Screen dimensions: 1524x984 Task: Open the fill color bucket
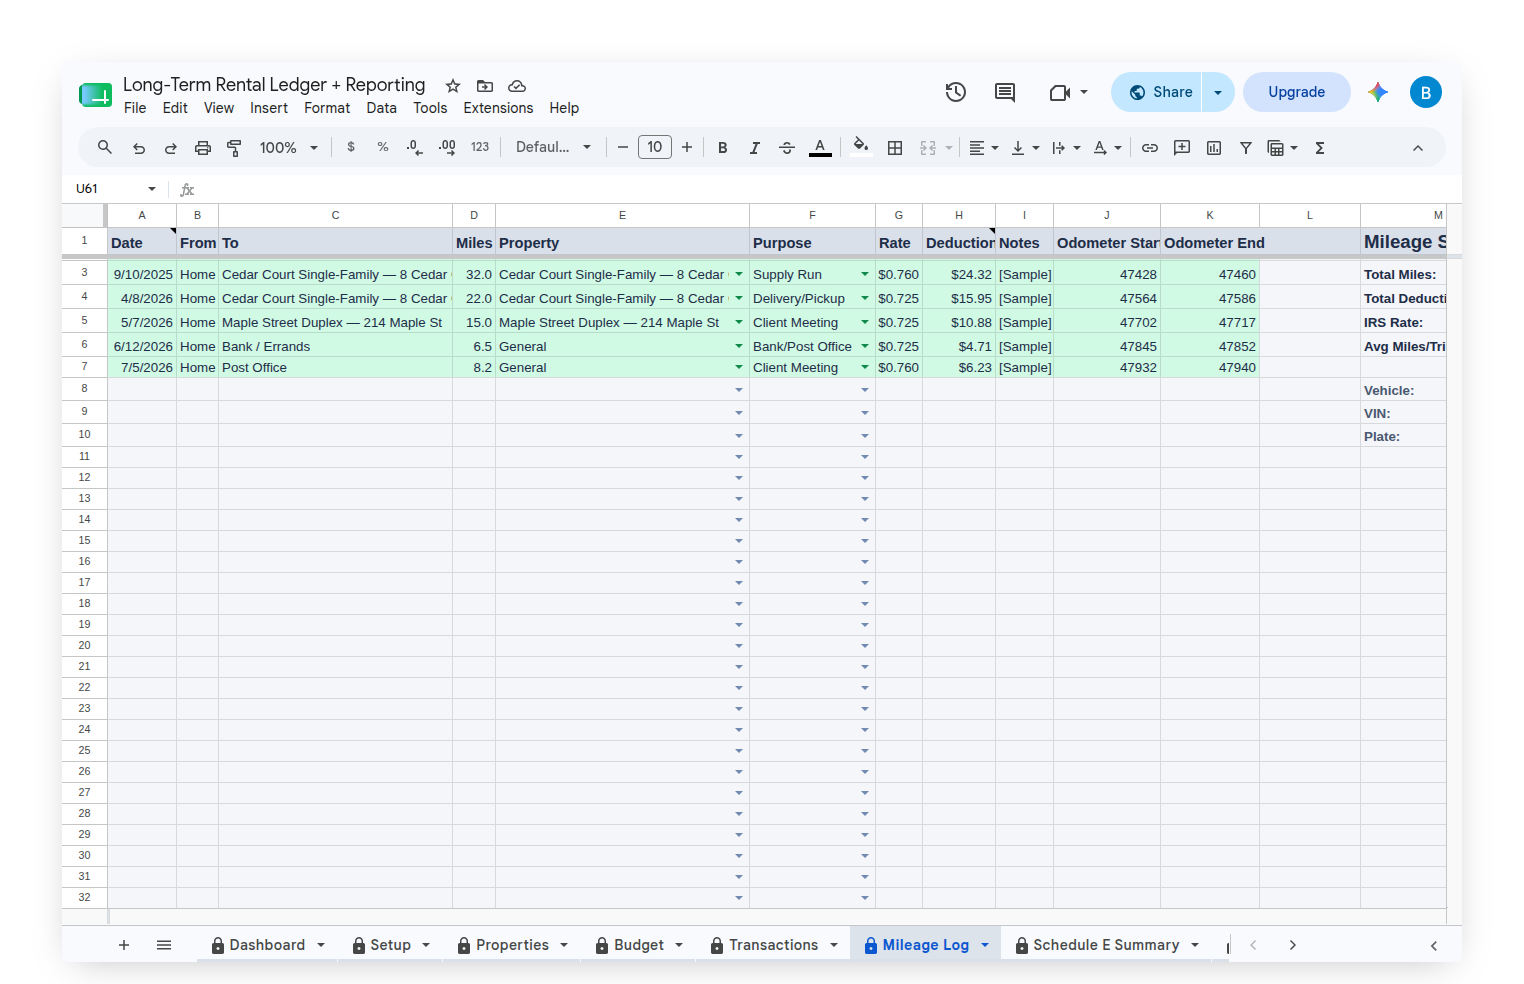click(860, 147)
